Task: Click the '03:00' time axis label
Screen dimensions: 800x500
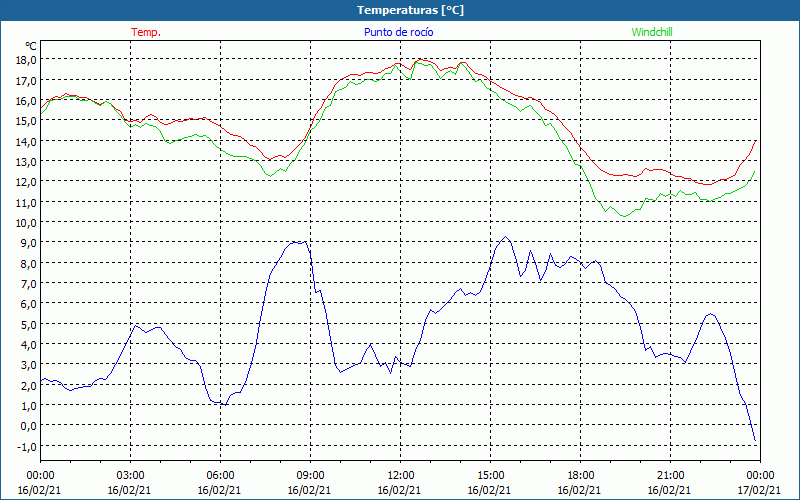Action: click(130, 476)
